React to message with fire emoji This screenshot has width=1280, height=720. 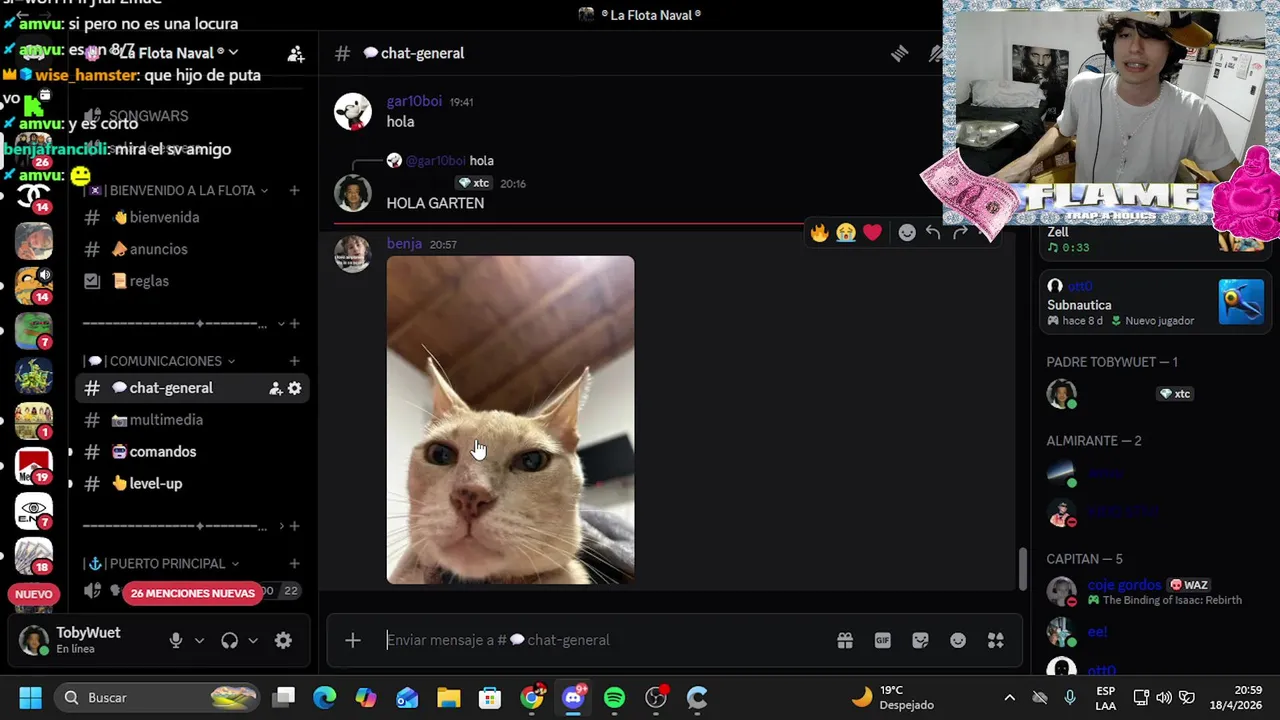(820, 233)
